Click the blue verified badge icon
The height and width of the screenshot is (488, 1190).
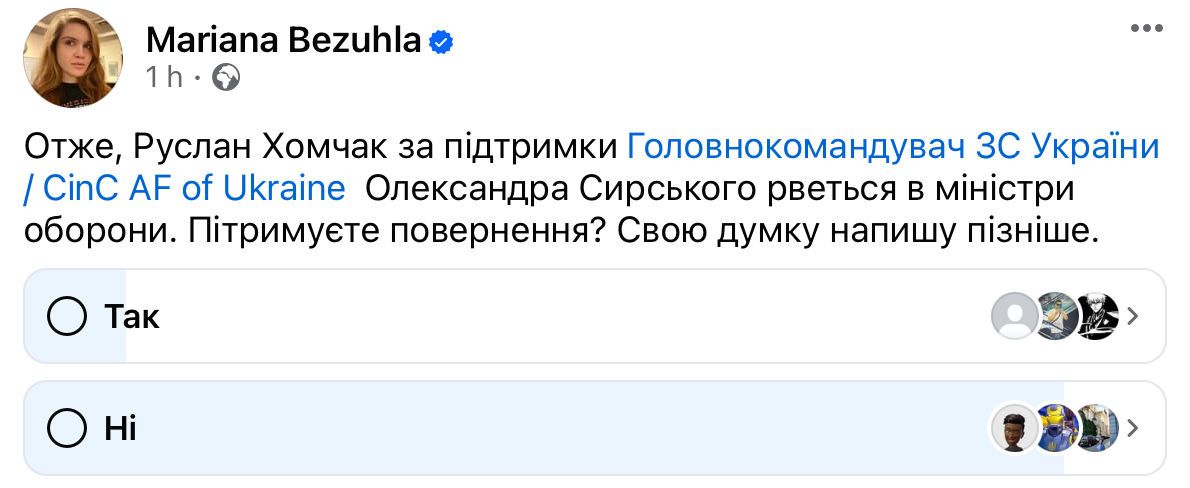442,43
